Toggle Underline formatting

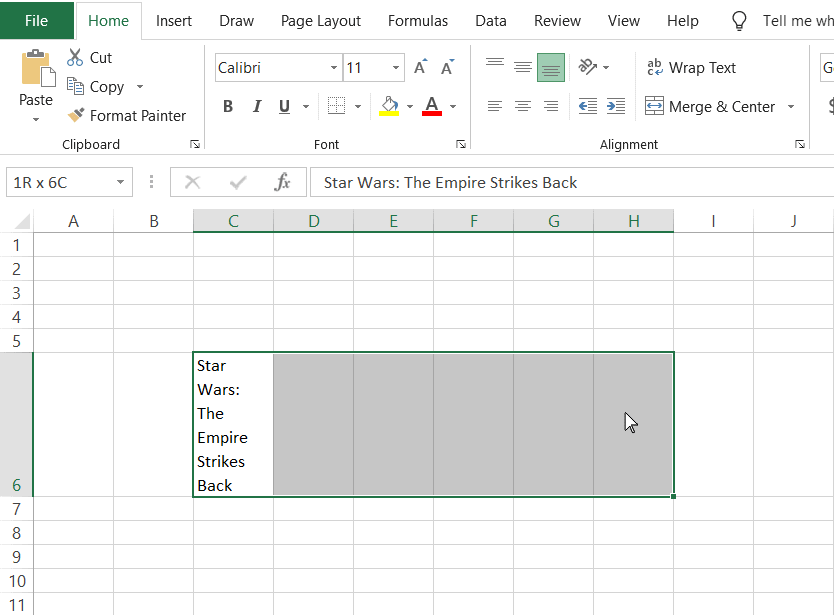(285, 106)
